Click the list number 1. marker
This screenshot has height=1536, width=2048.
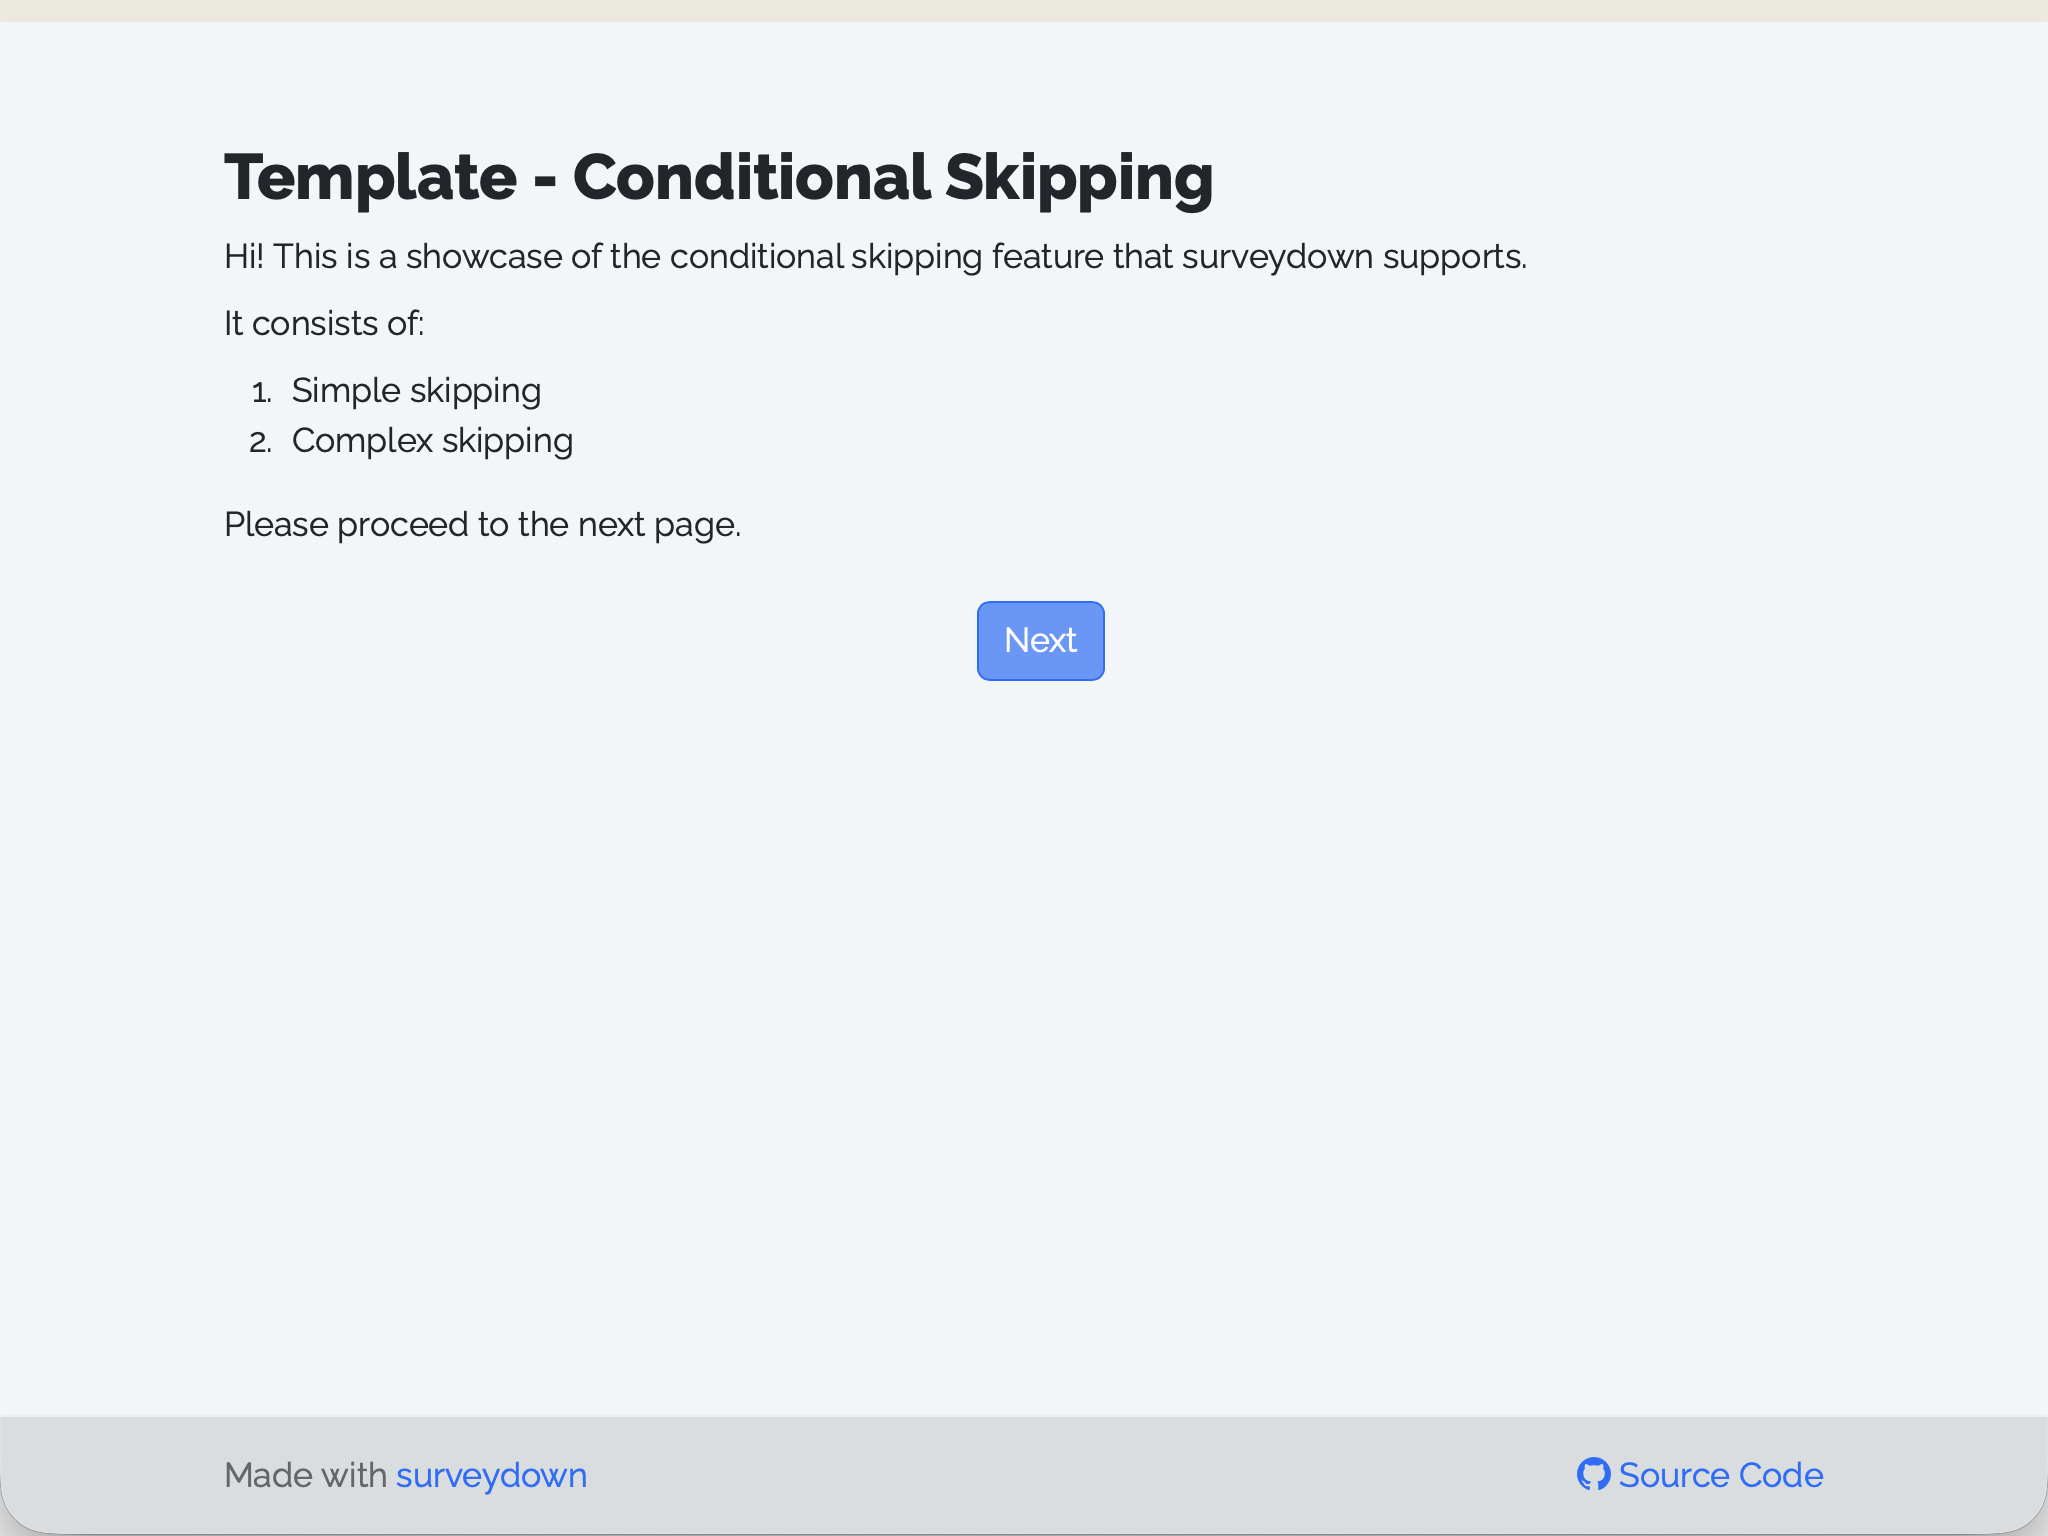click(x=261, y=392)
